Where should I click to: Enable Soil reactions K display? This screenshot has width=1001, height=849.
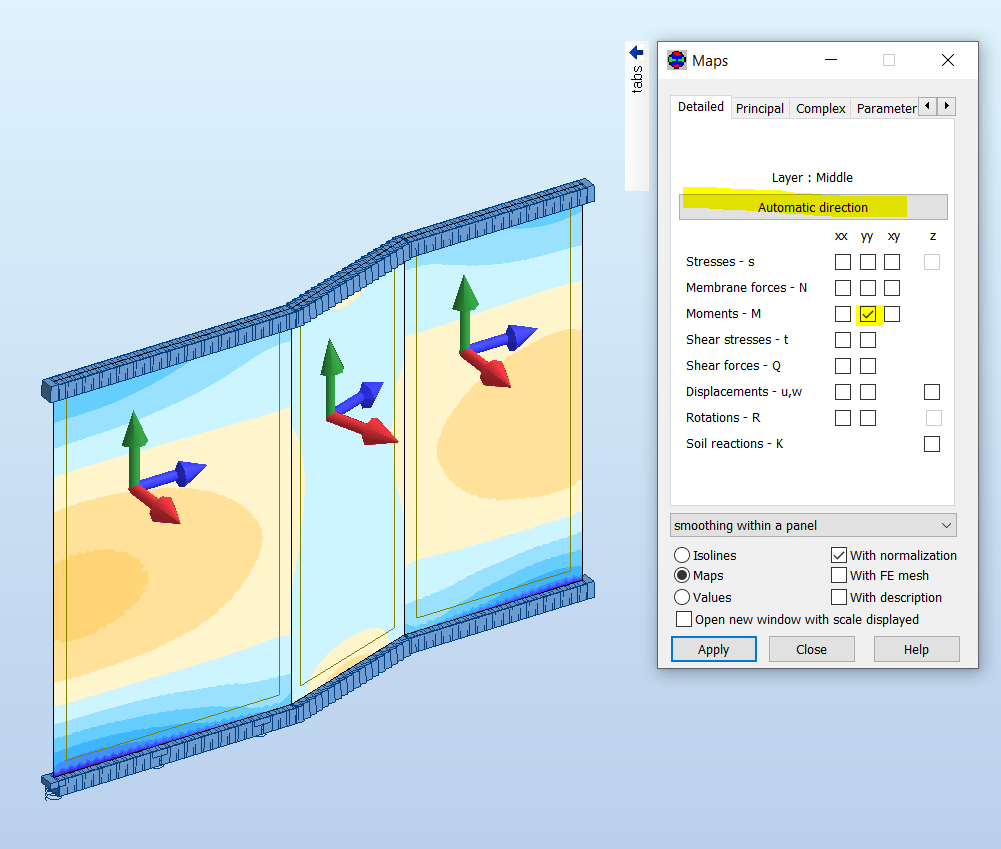pos(932,443)
